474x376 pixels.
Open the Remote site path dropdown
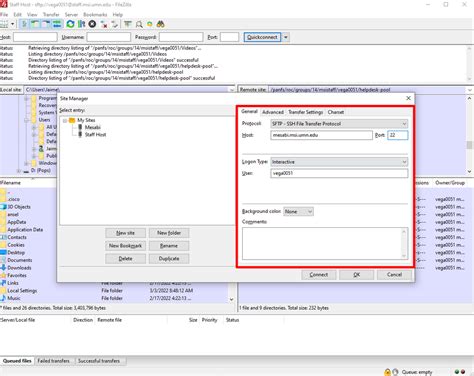[x=470, y=90]
